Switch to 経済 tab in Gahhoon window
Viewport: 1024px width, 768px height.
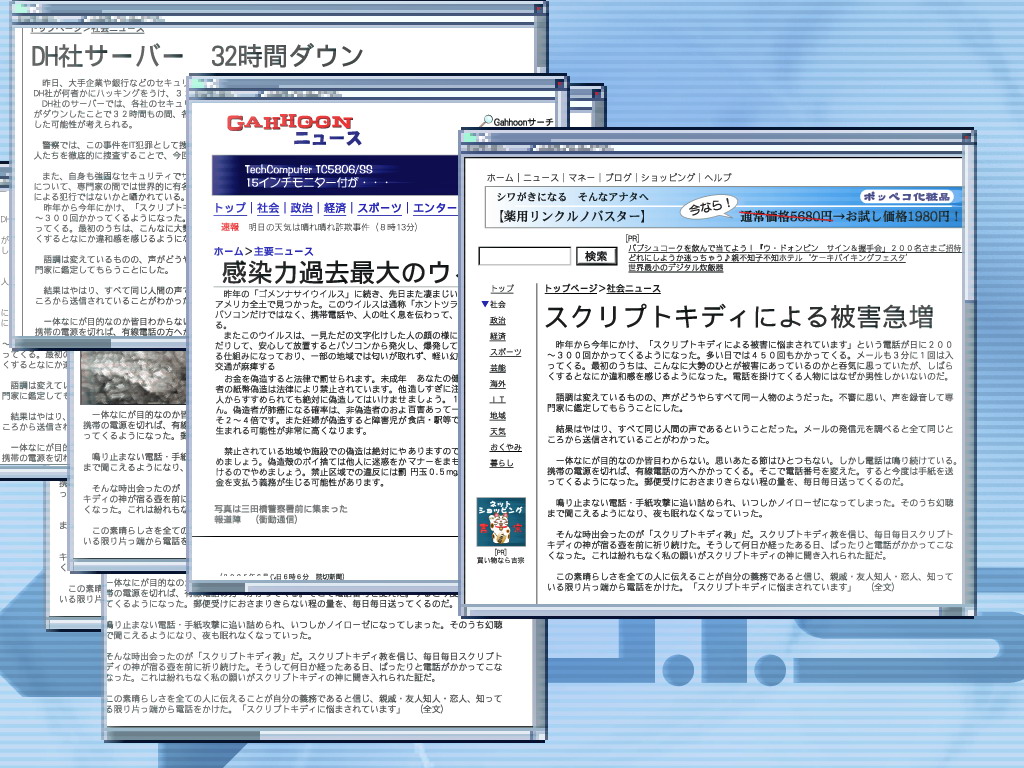tap(335, 208)
